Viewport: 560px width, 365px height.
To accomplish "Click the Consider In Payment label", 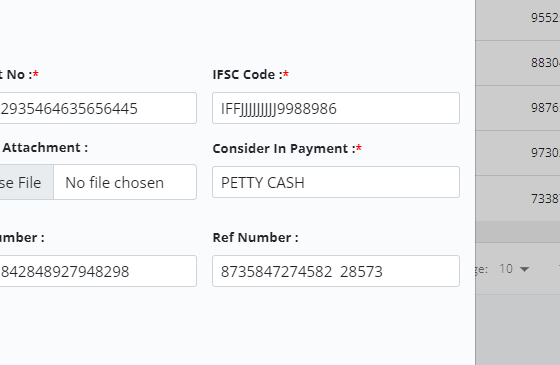I will pyautogui.click(x=287, y=149).
